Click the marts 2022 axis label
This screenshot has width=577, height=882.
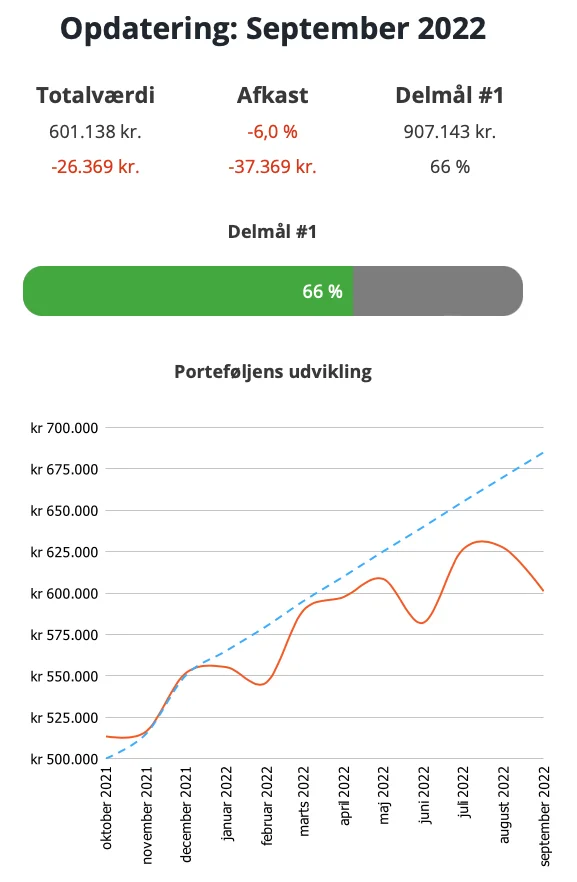[x=304, y=801]
